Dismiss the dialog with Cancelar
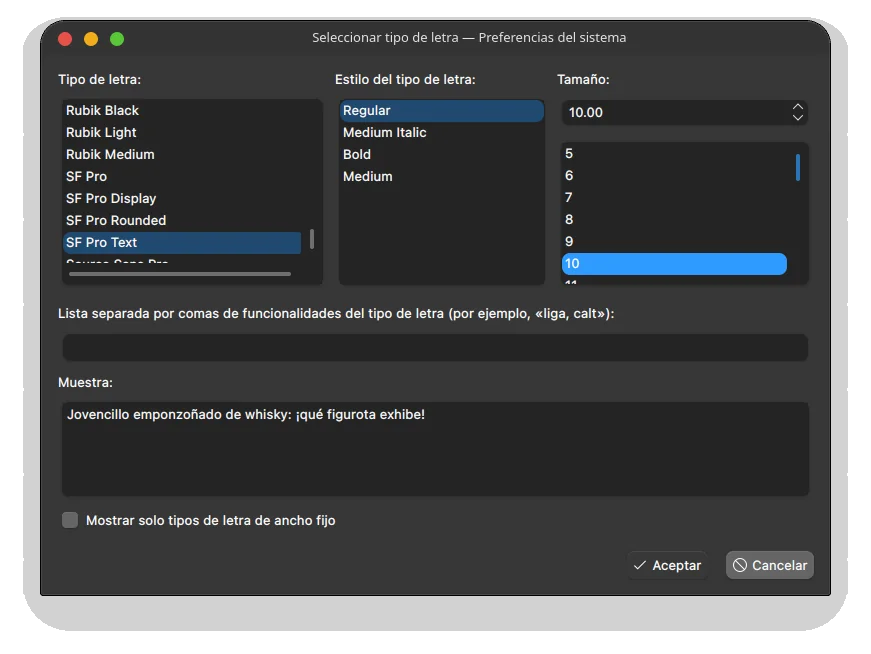Image resolution: width=871 pixels, height=654 pixels. pyautogui.click(x=769, y=565)
